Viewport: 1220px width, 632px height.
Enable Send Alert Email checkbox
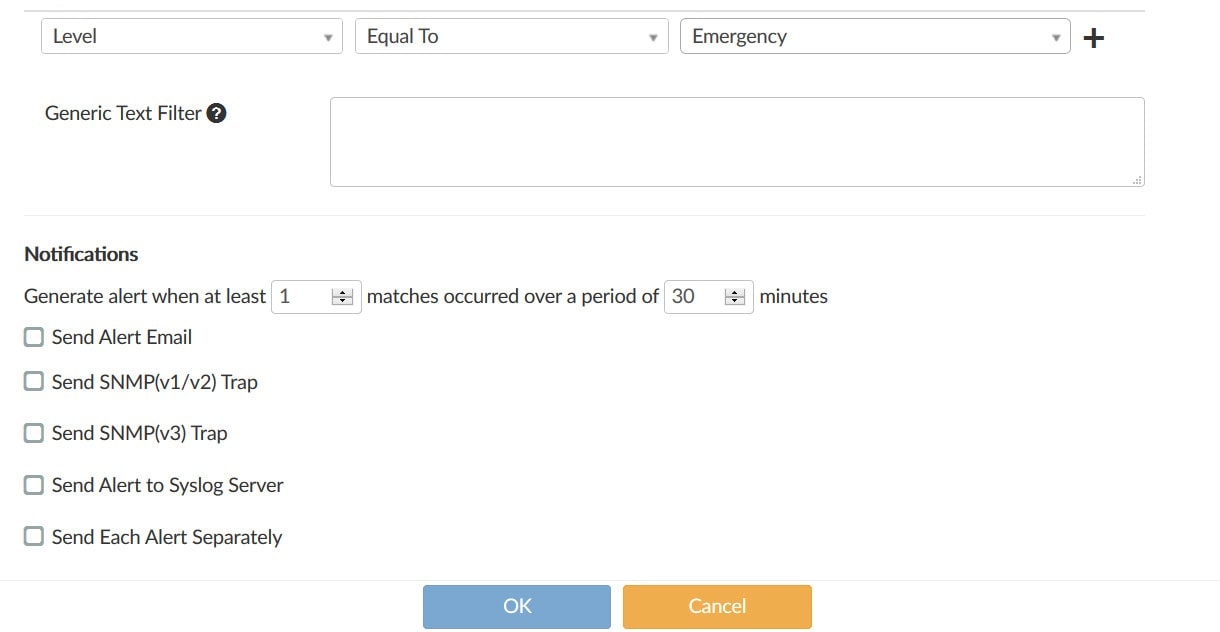tap(34, 337)
